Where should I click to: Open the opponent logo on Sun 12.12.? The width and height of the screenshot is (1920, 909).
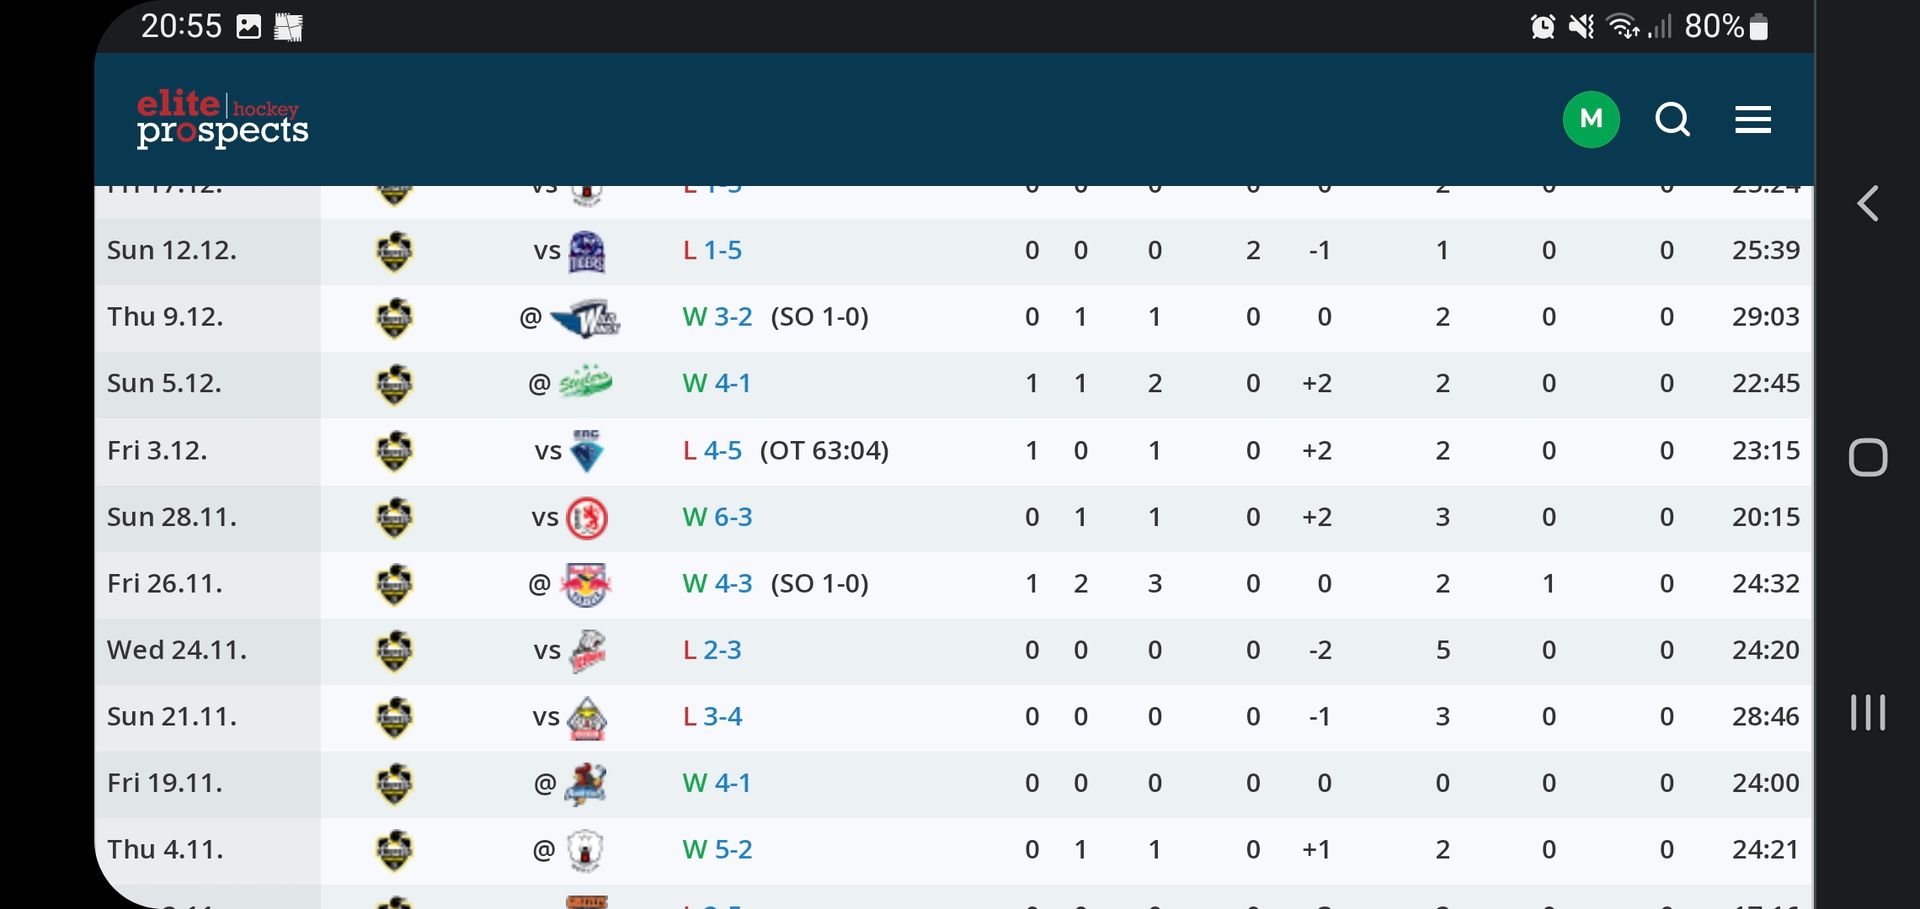tap(586, 251)
